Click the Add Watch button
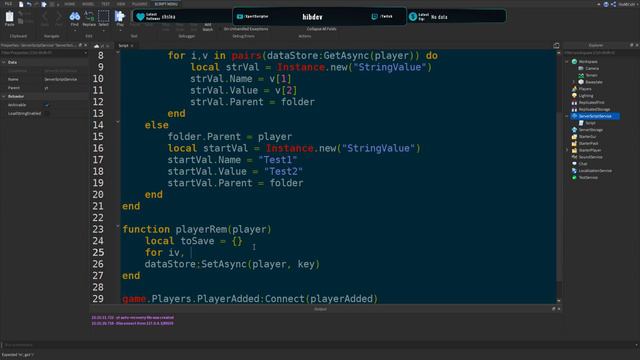Viewport: 640px width, 360px height. point(208,27)
